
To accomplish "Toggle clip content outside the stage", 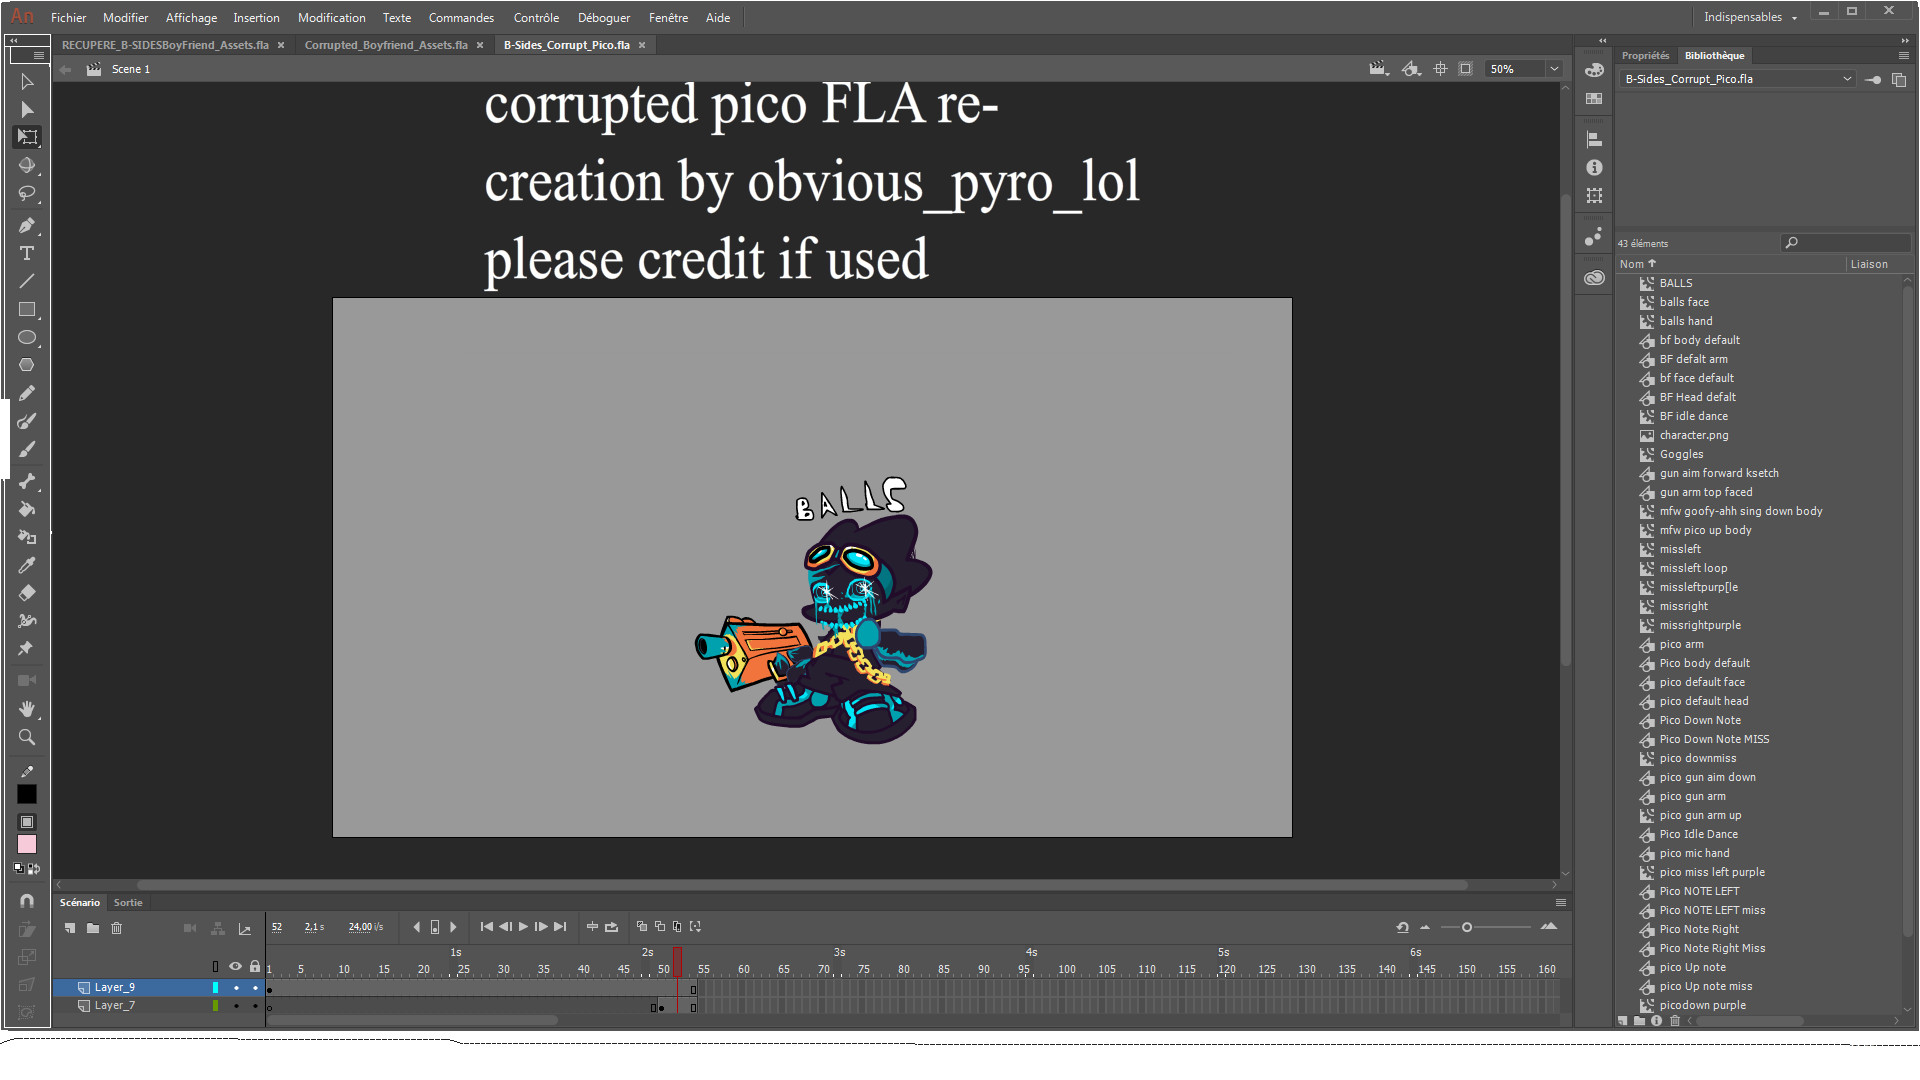I will tap(1466, 69).
